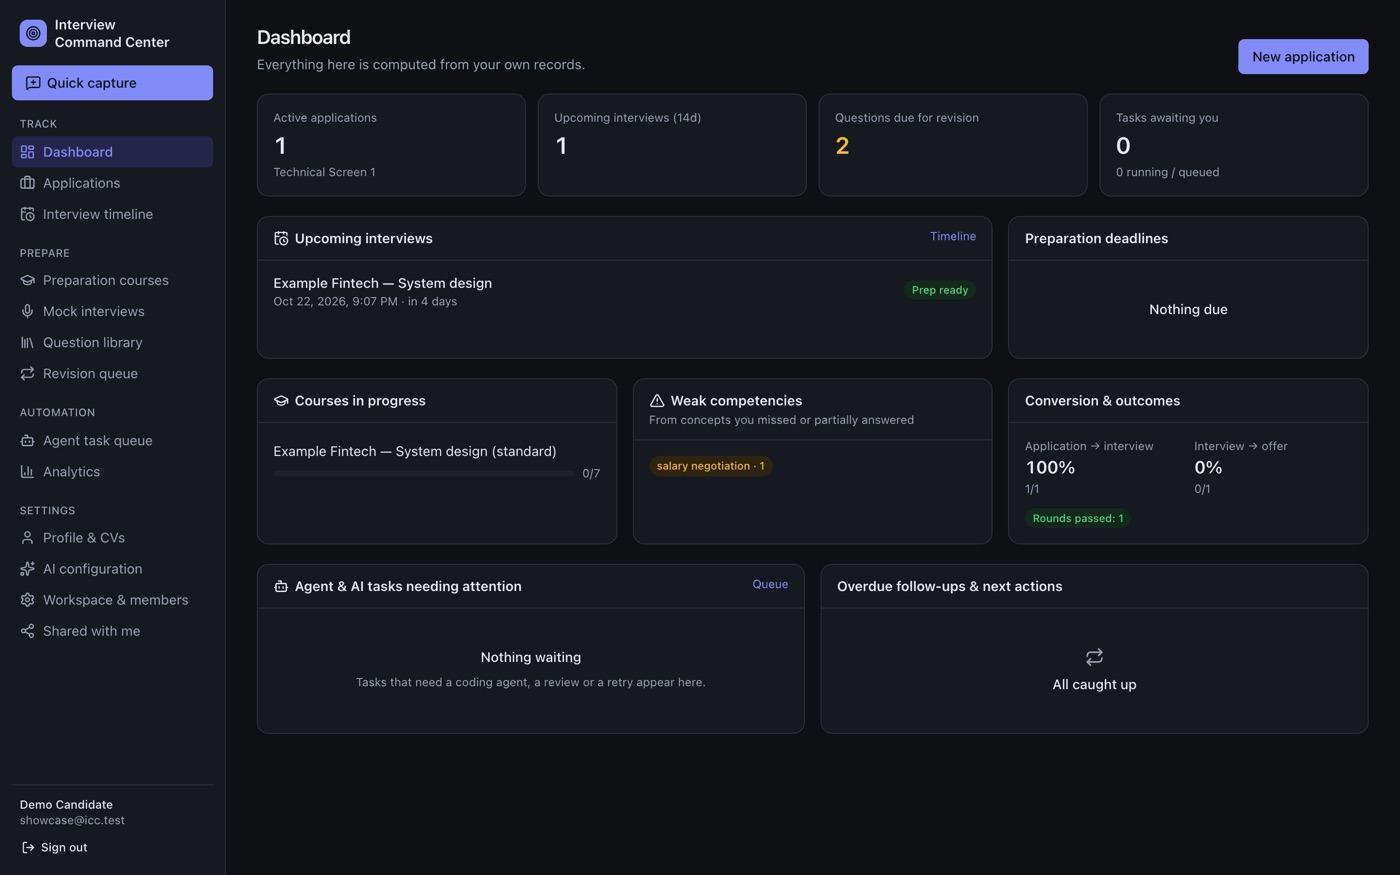The width and height of the screenshot is (1400, 875).
Task: Click the New application button
Action: (1303, 57)
